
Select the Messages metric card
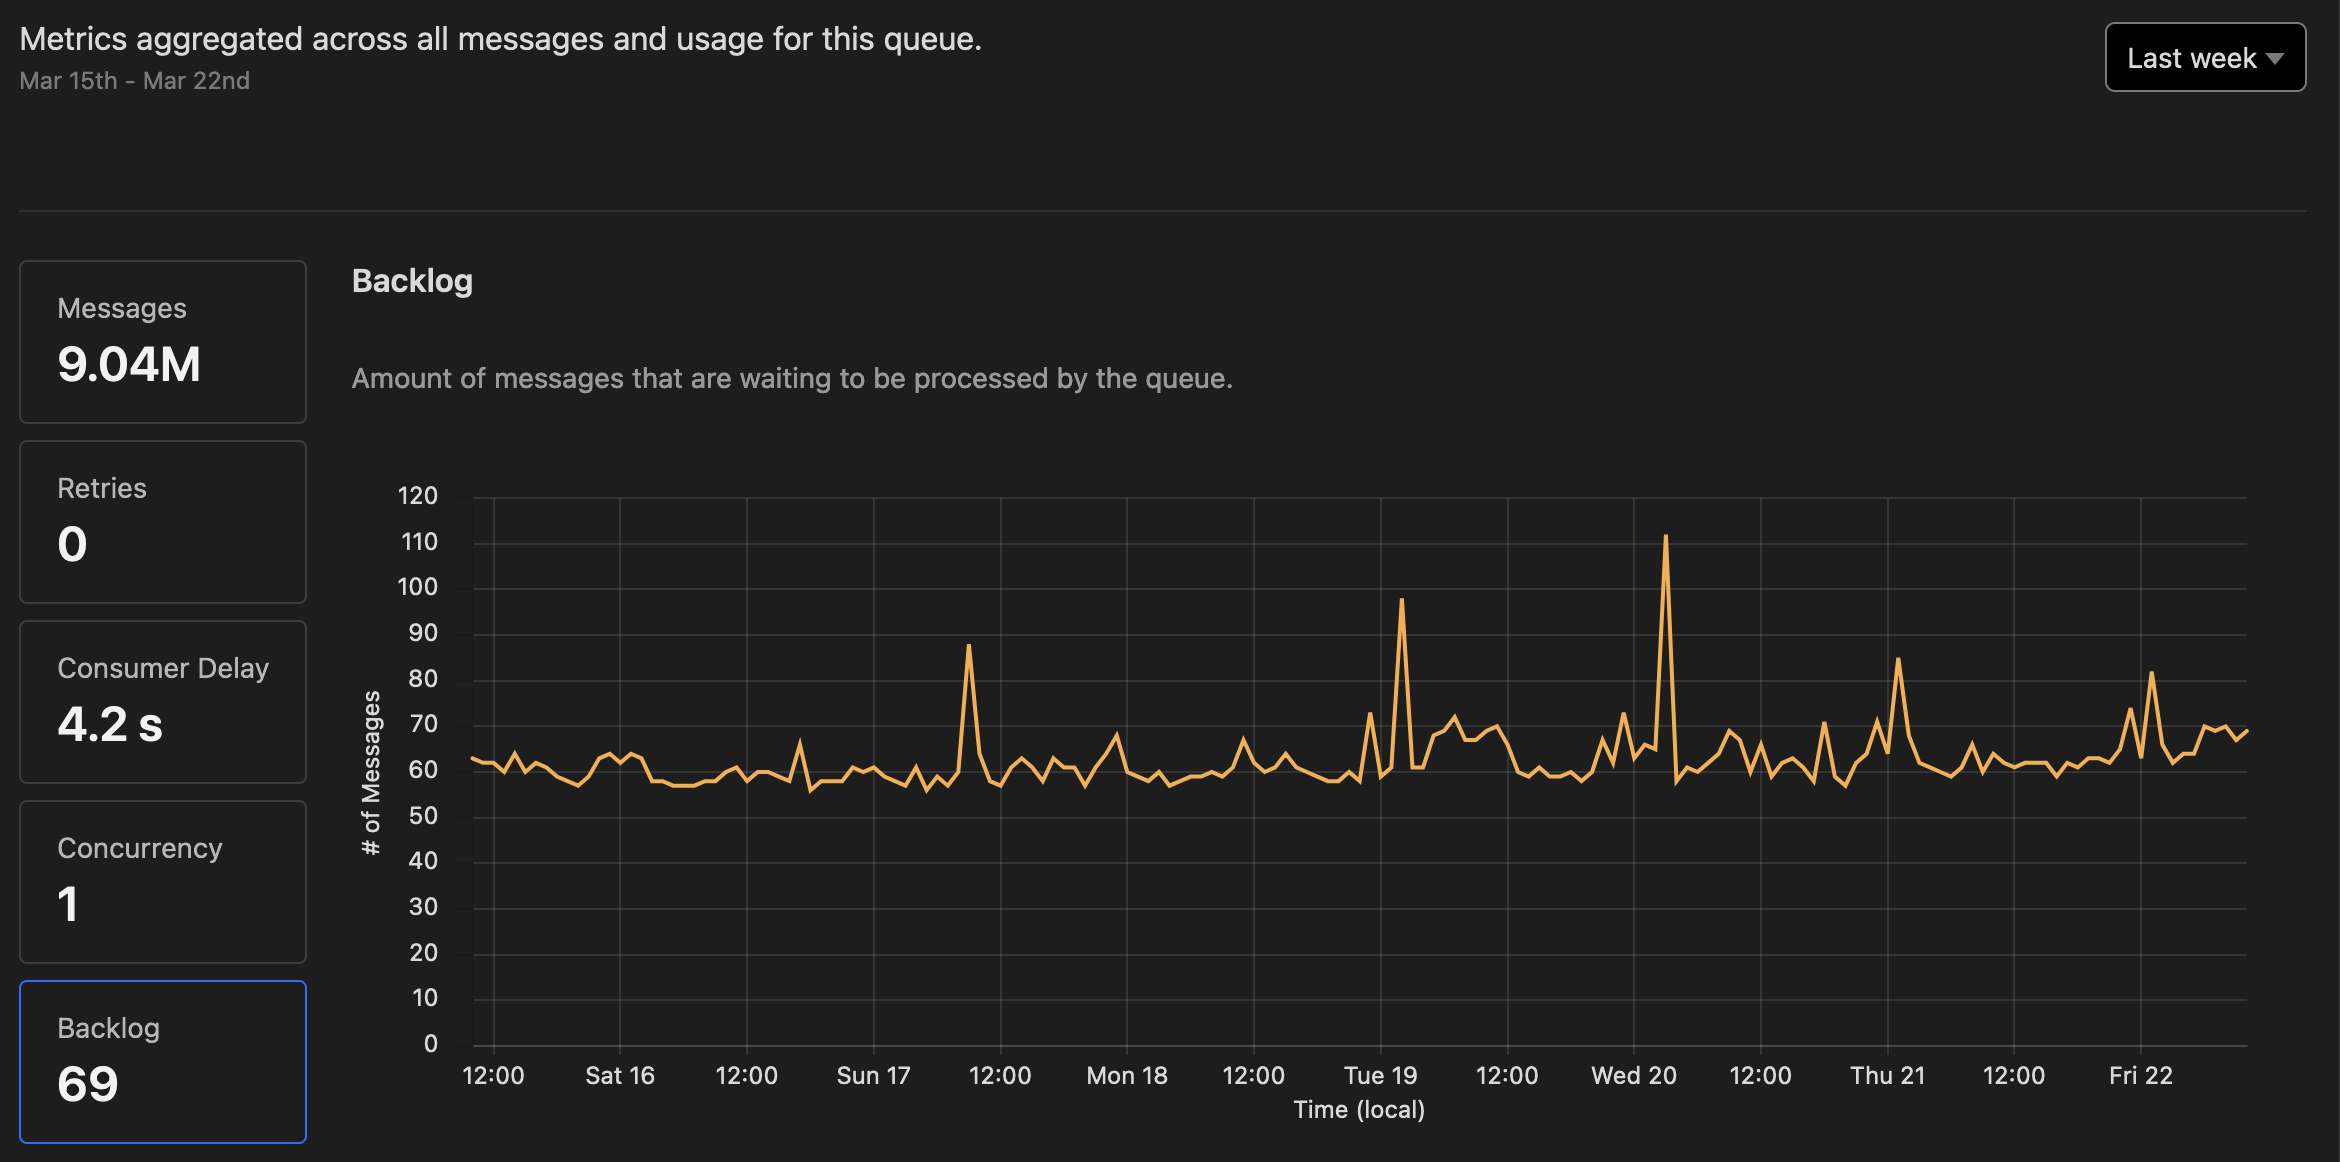[x=162, y=341]
